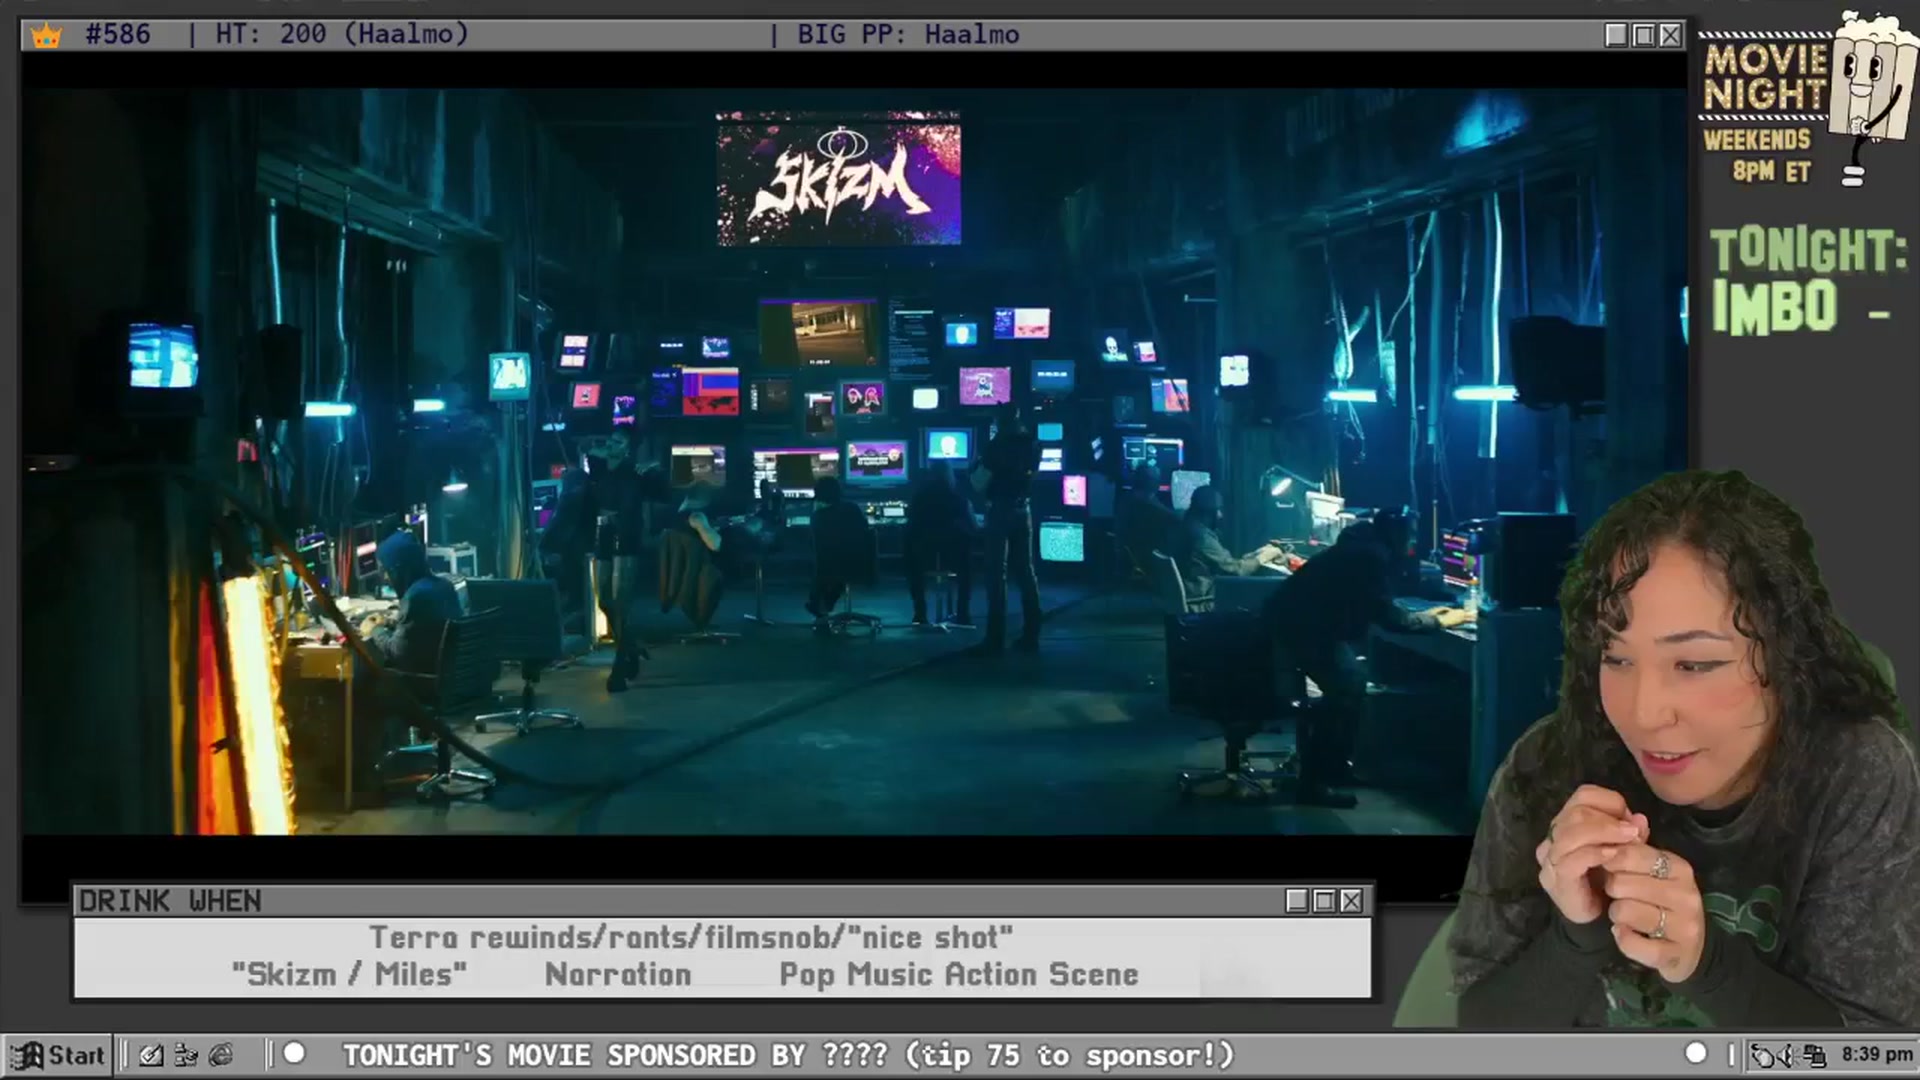
Task: Click the "WEEKENDS 8PM ET" schedule text
Action: (1758, 155)
